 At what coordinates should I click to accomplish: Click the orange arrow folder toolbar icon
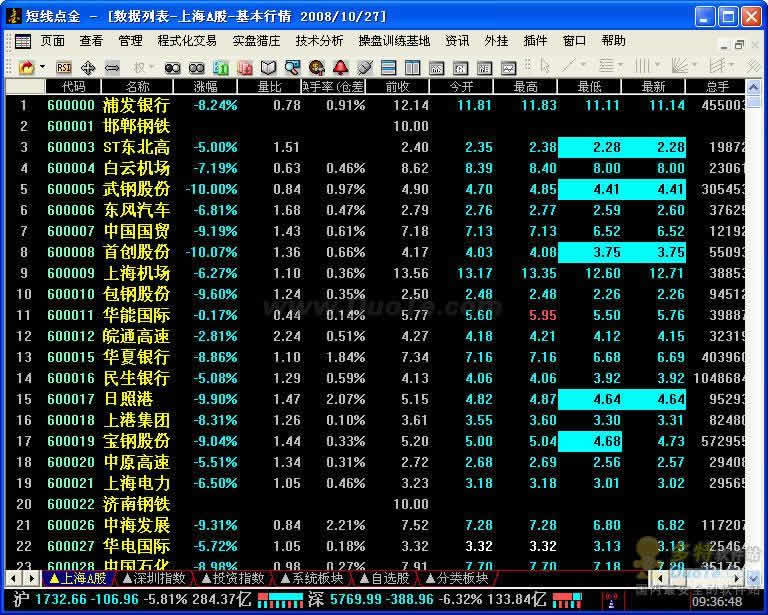(x=26, y=67)
